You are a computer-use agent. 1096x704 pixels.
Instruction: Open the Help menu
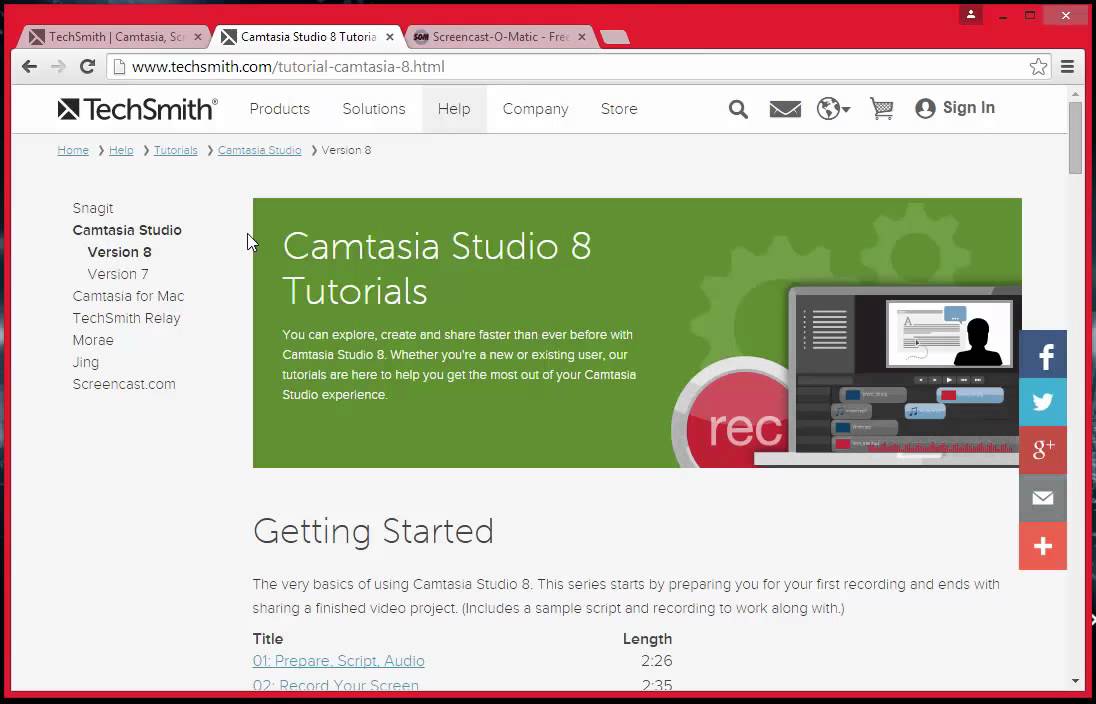click(454, 109)
